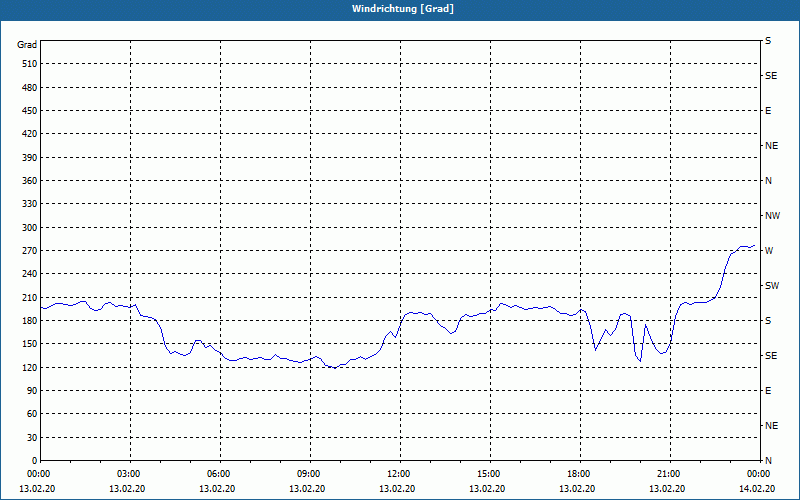Click the 'Grad' unit label above the axis

(27, 45)
